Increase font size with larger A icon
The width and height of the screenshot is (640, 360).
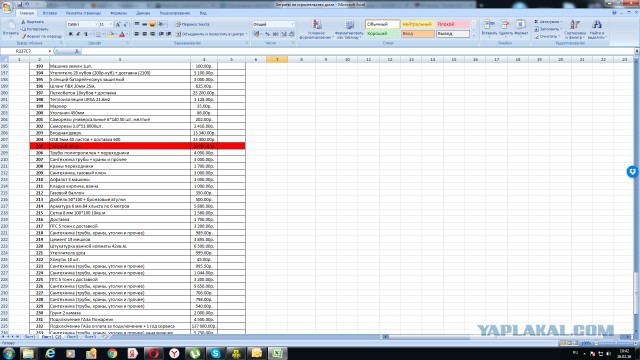pos(118,24)
